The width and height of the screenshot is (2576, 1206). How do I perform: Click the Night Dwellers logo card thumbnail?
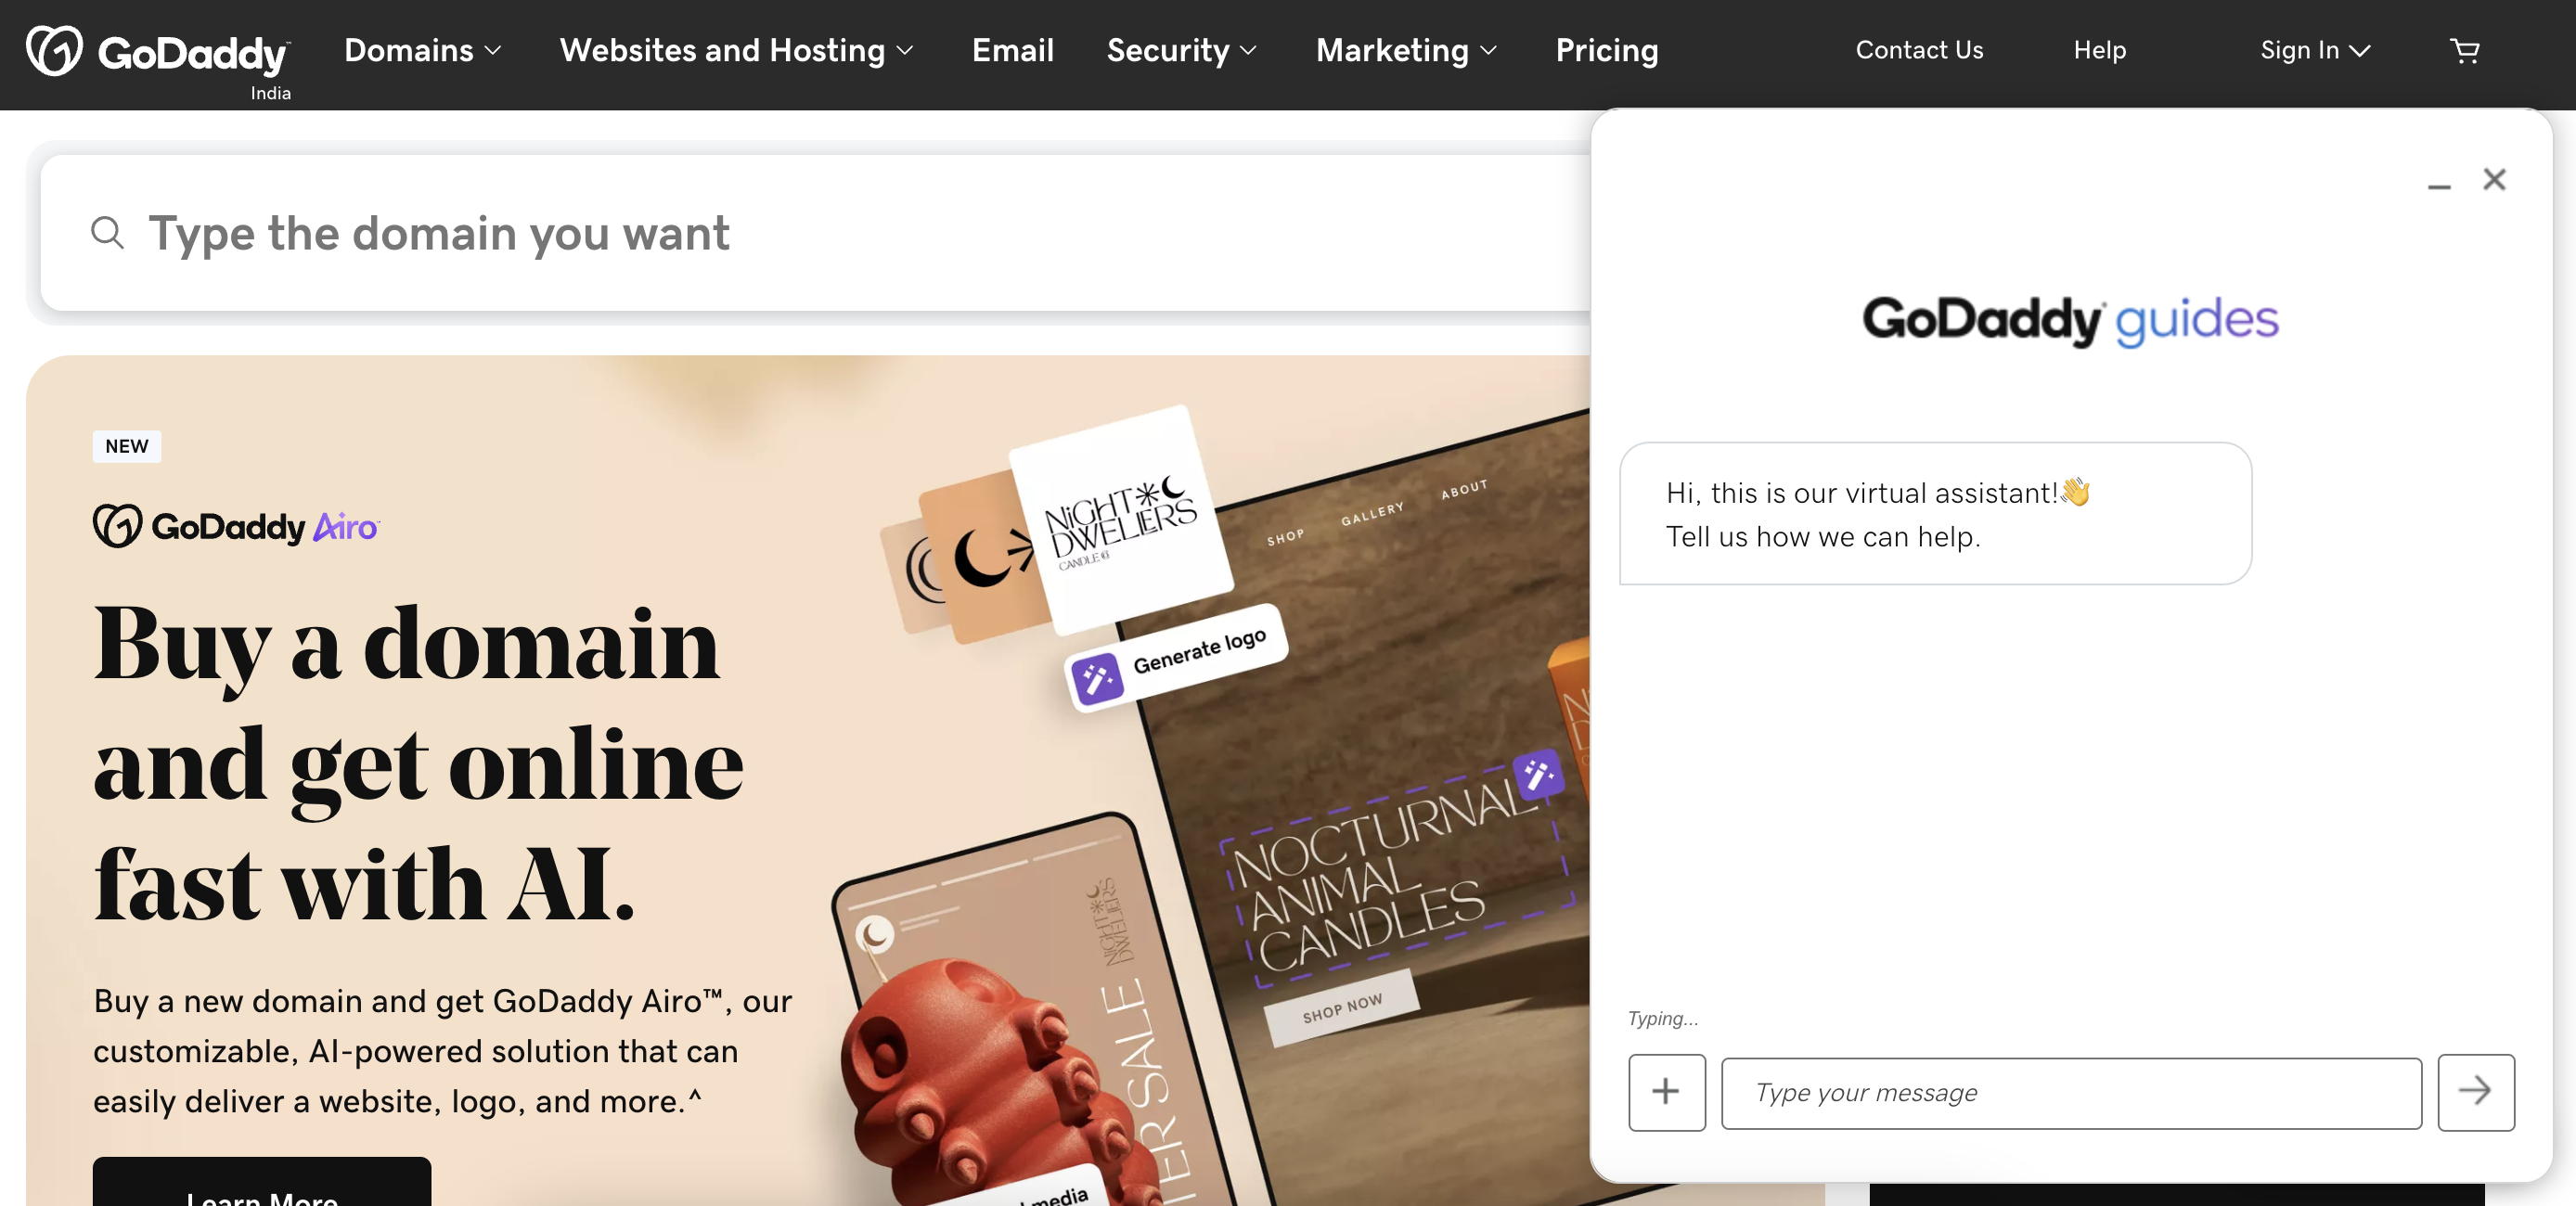point(1120,520)
